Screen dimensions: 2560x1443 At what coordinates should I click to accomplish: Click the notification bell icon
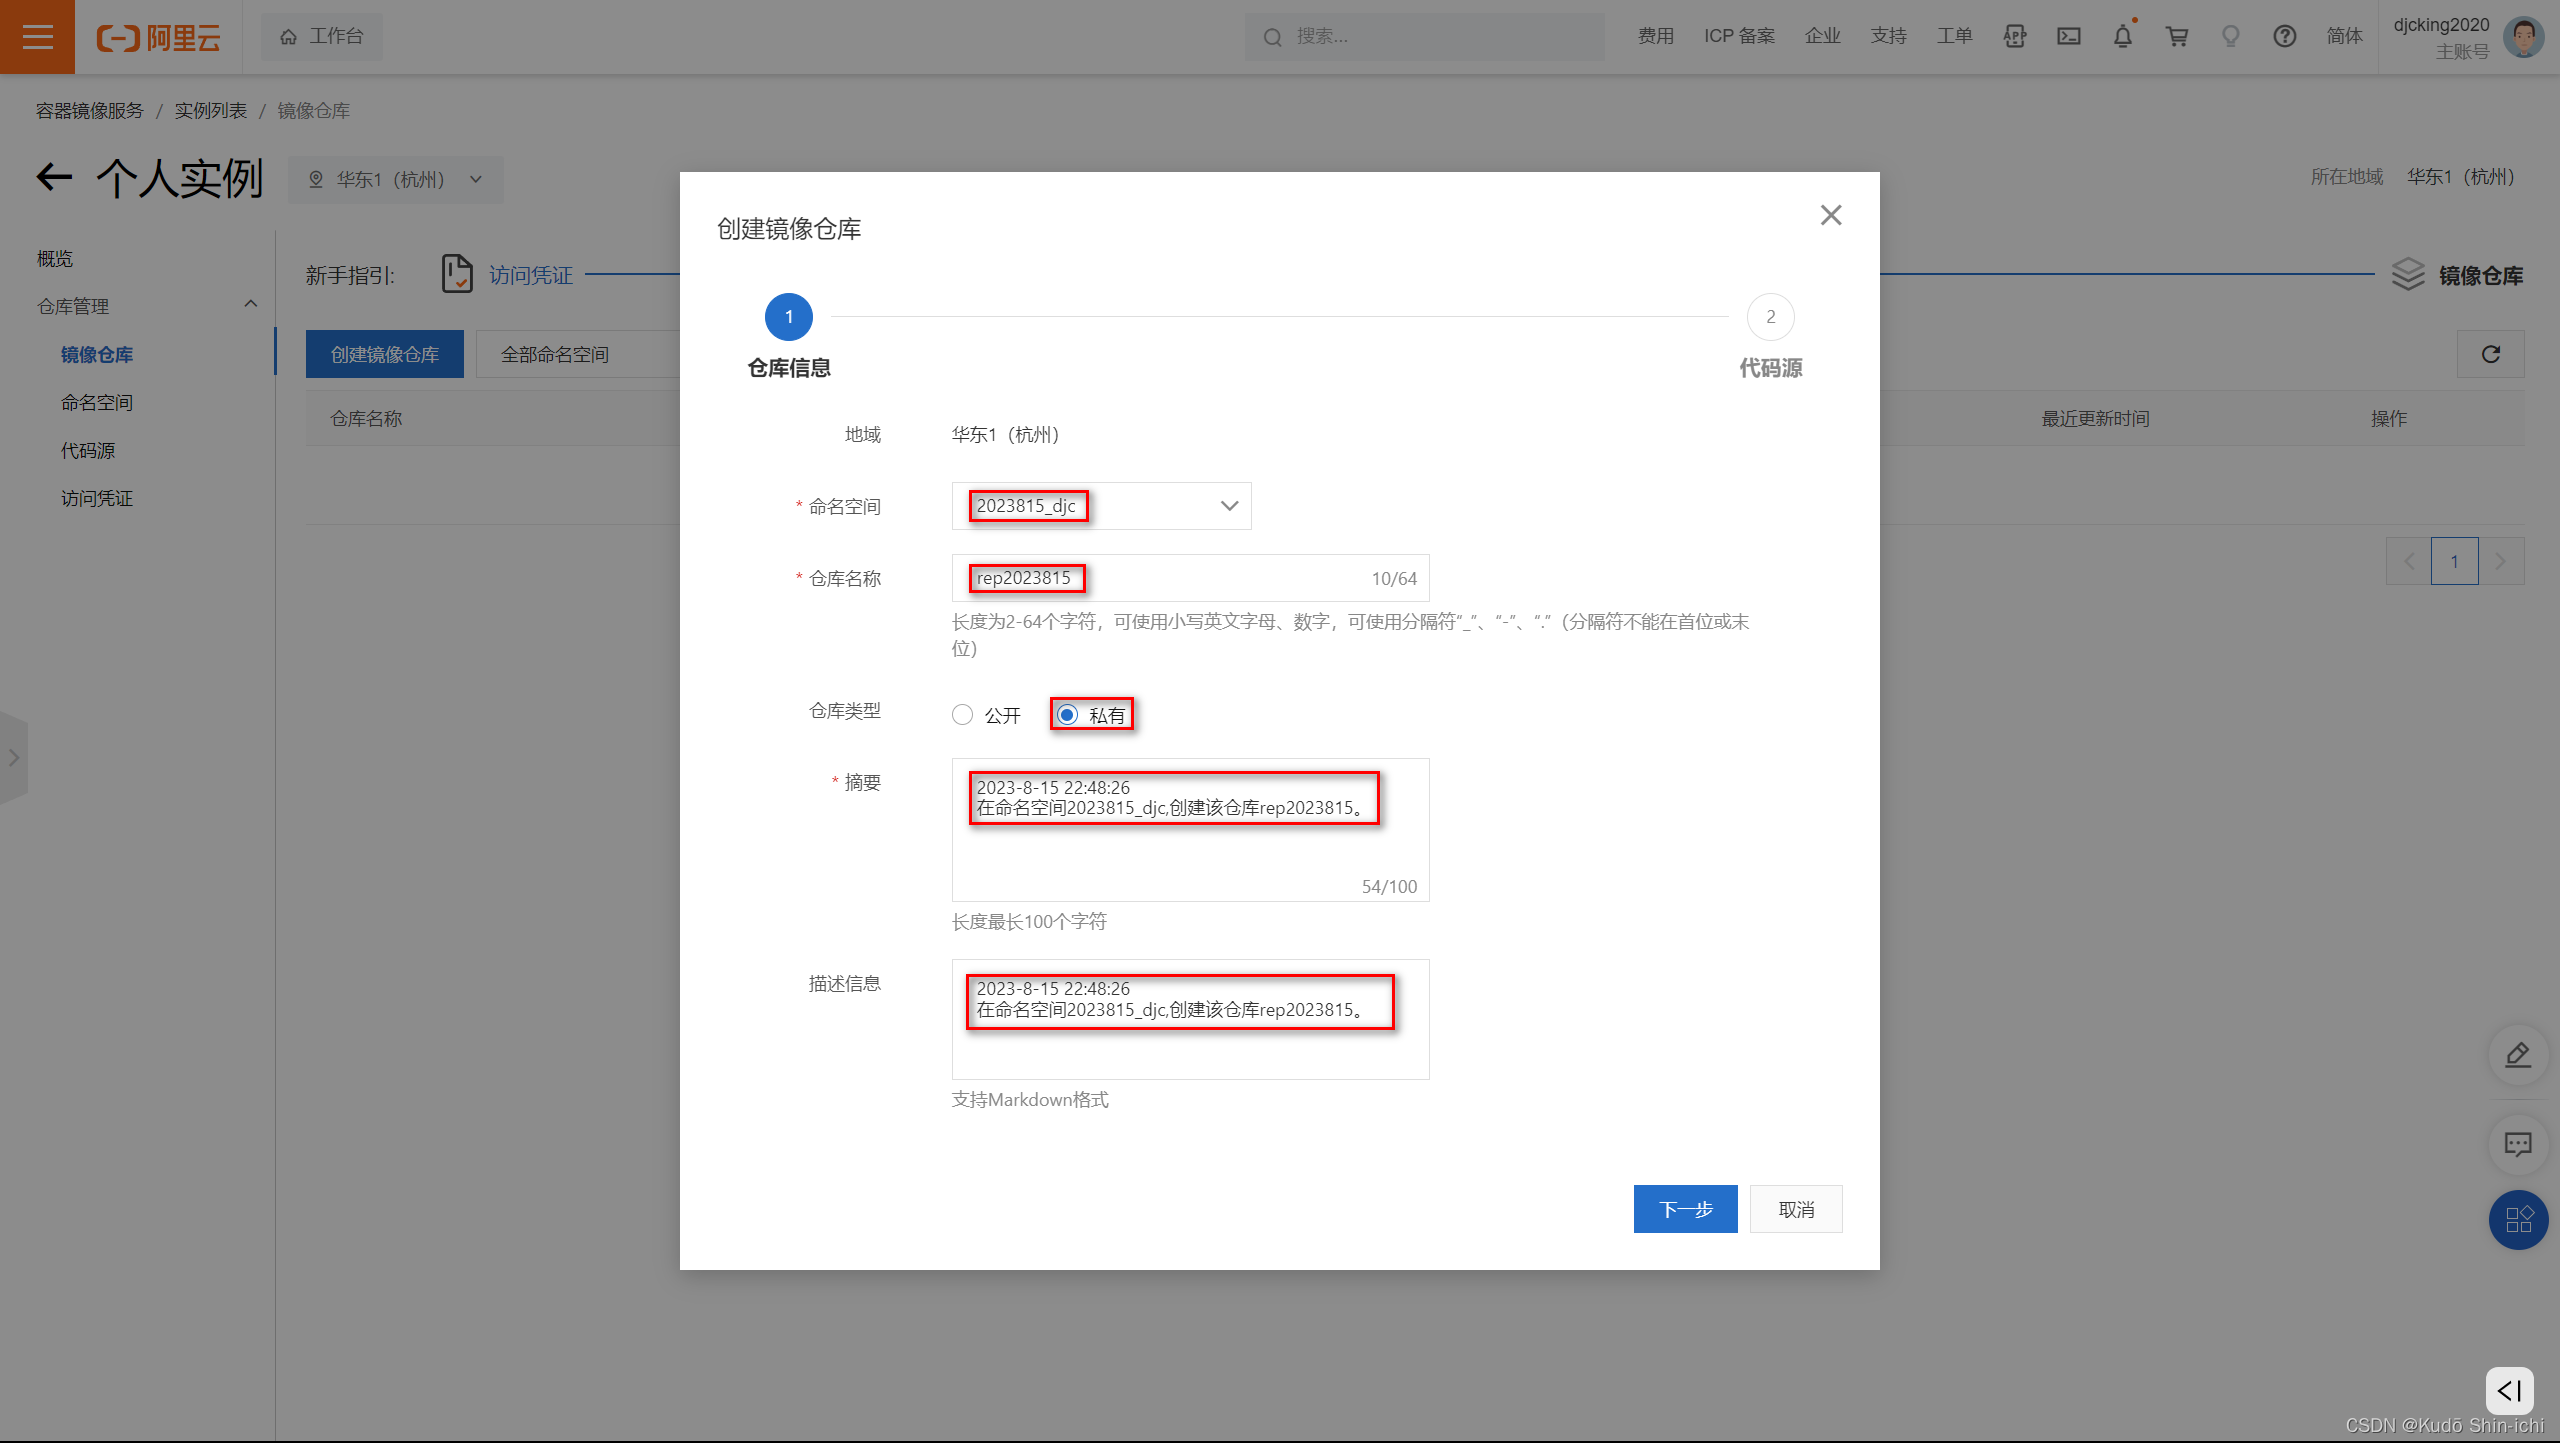click(x=2122, y=37)
